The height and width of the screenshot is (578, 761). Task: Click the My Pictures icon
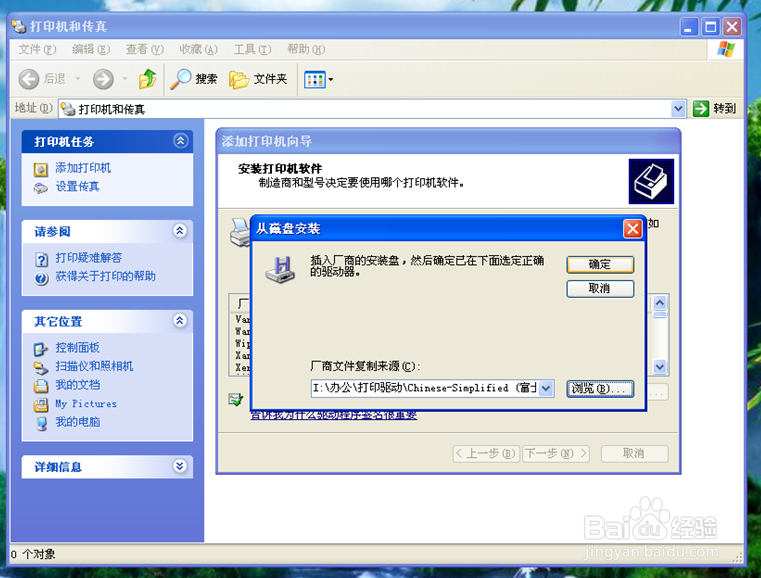(41, 405)
